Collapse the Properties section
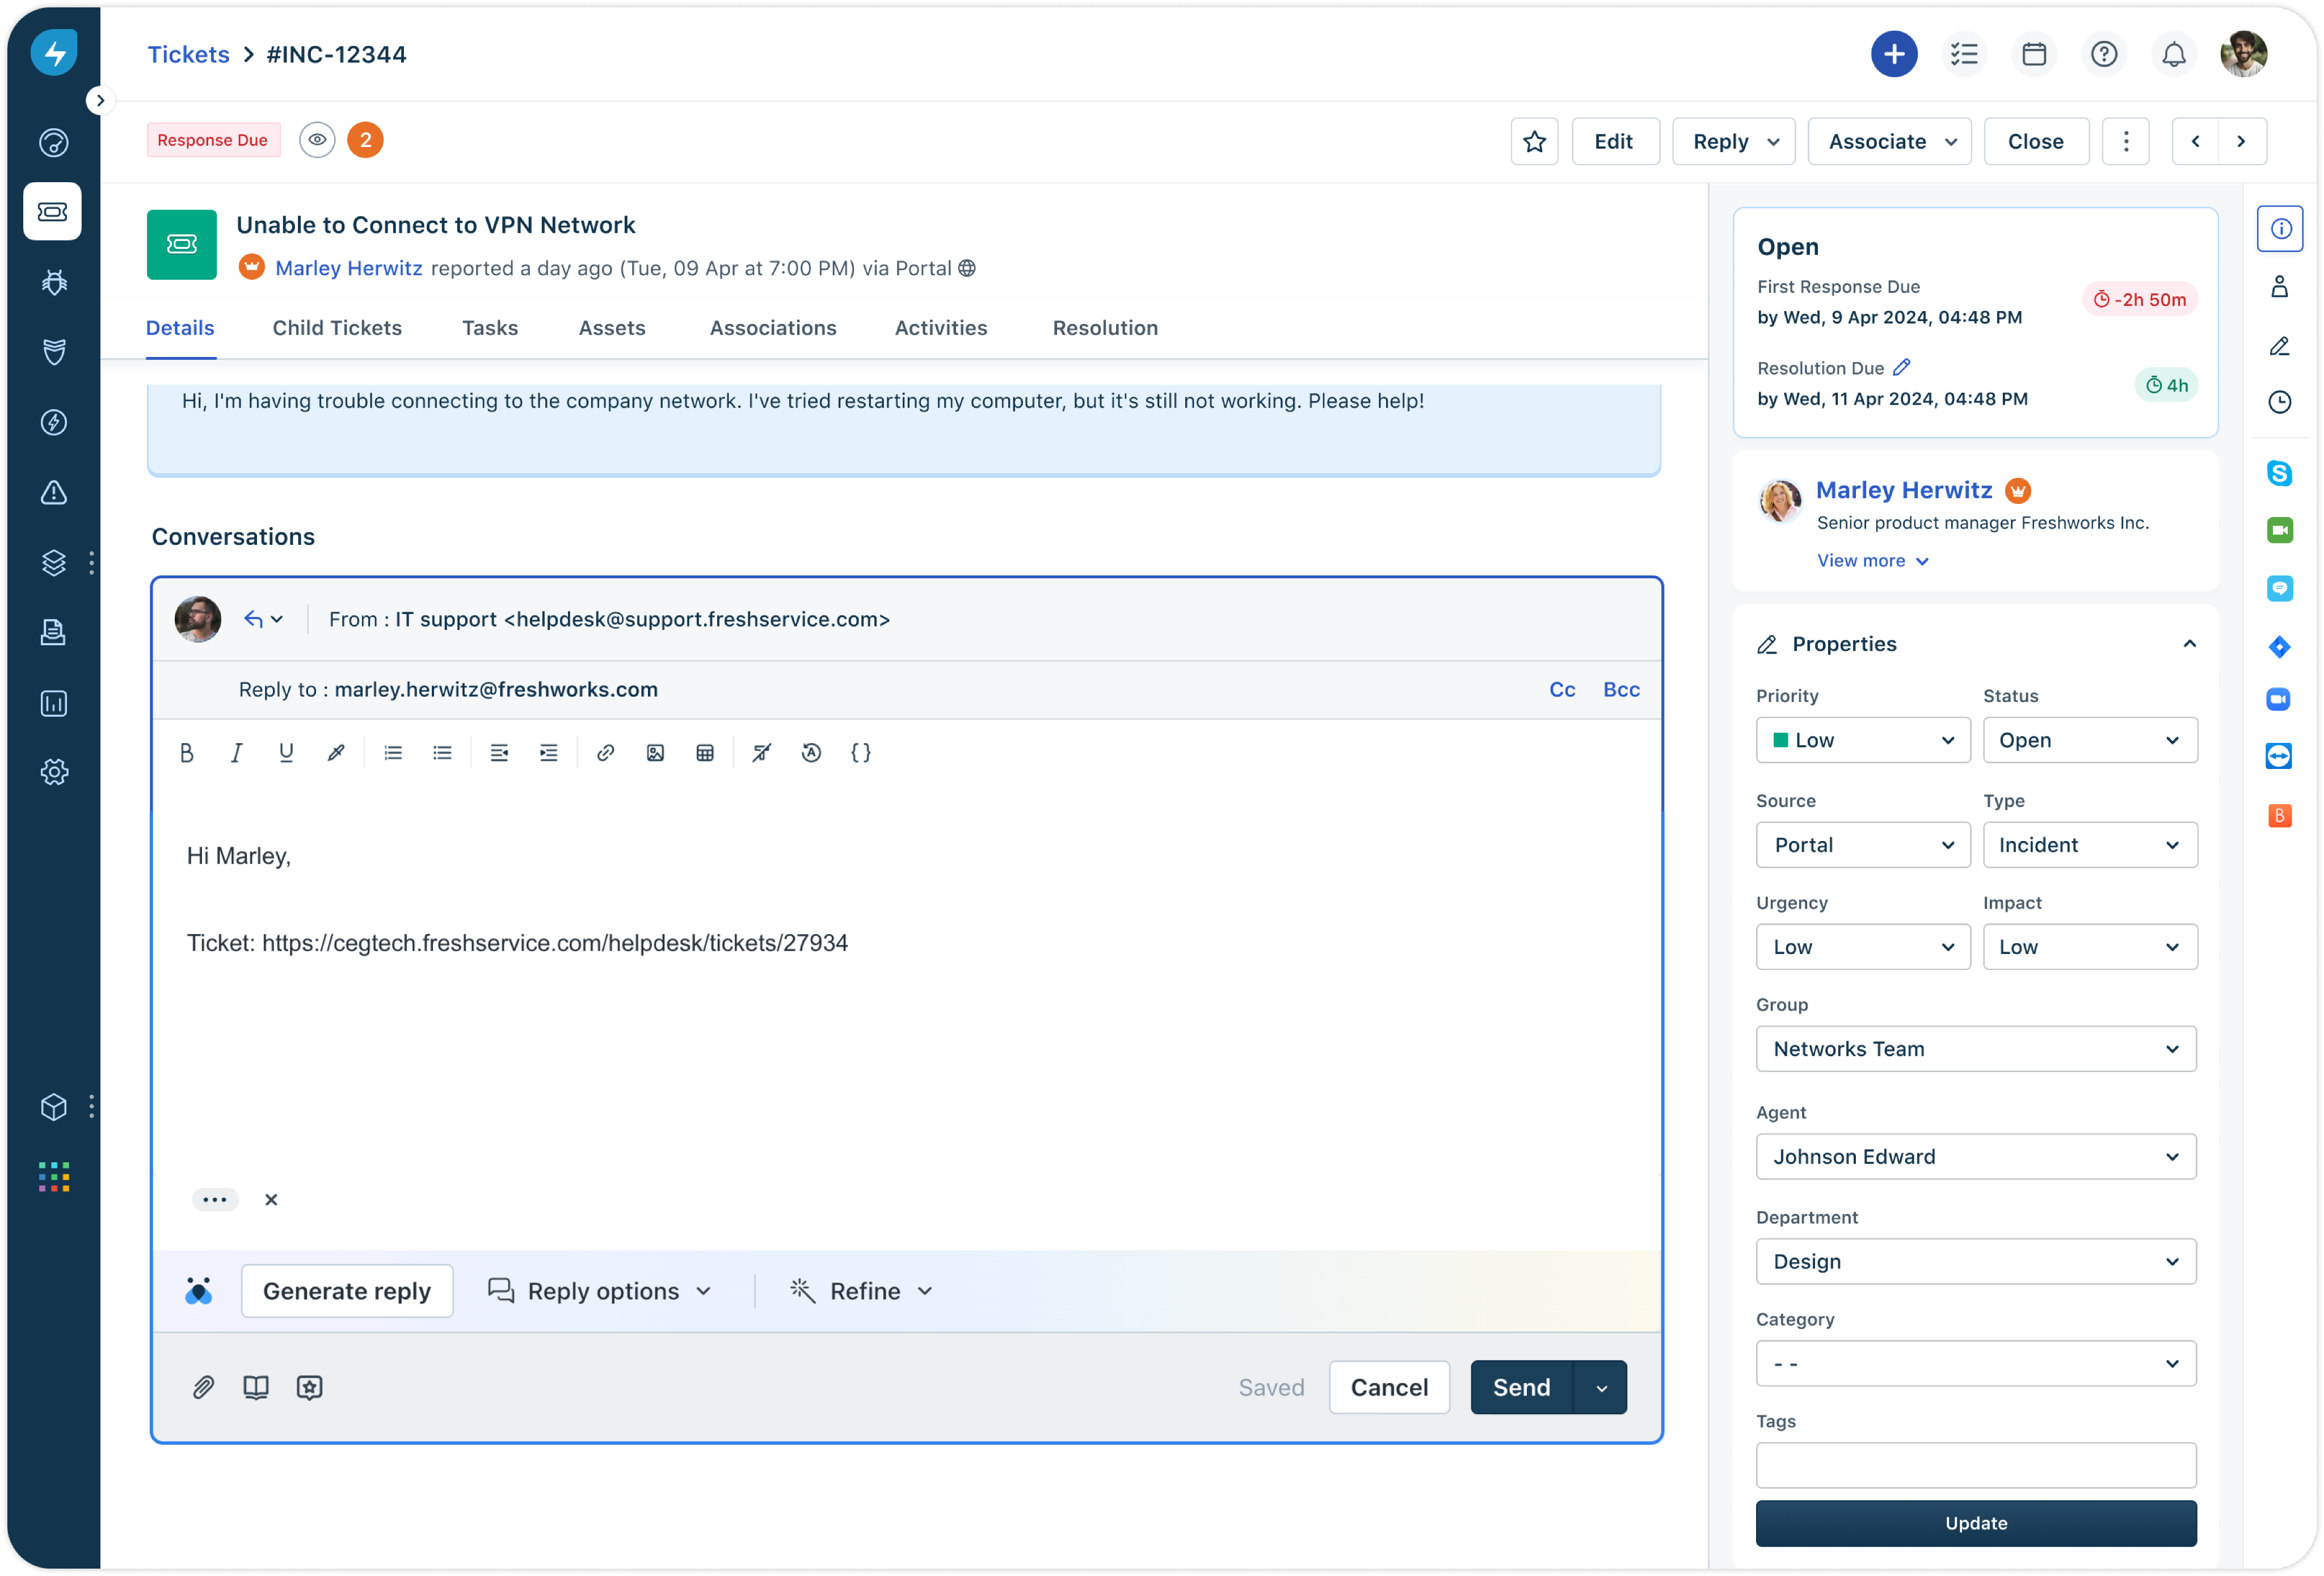 2189,644
